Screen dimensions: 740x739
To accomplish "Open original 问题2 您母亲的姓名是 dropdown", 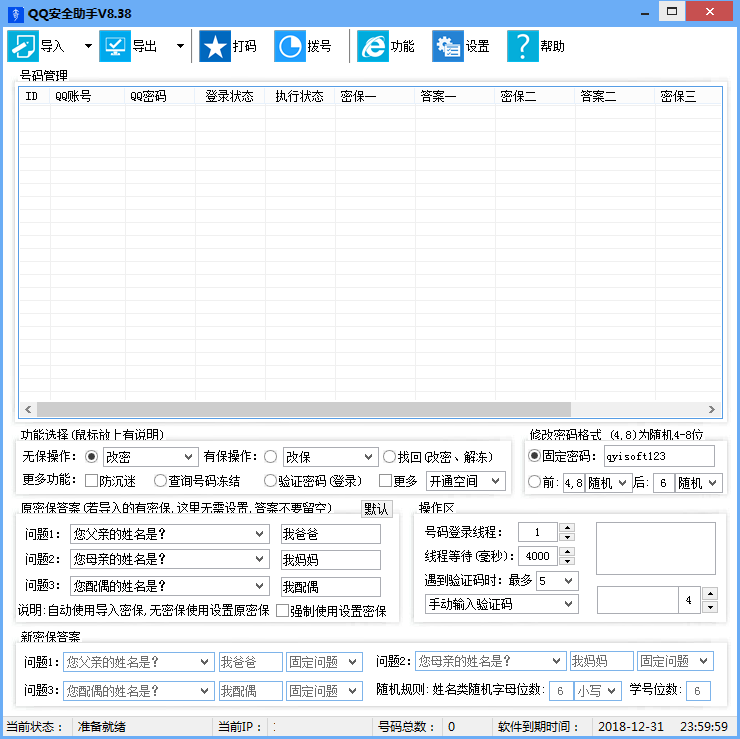I will coord(170,559).
